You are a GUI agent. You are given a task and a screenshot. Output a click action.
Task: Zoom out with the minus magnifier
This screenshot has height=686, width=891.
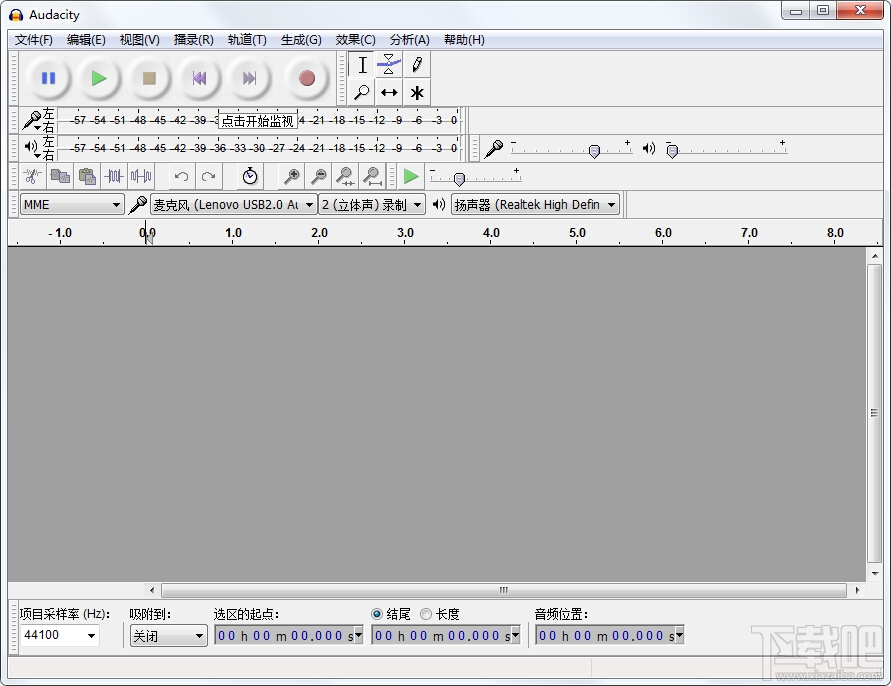tap(319, 177)
